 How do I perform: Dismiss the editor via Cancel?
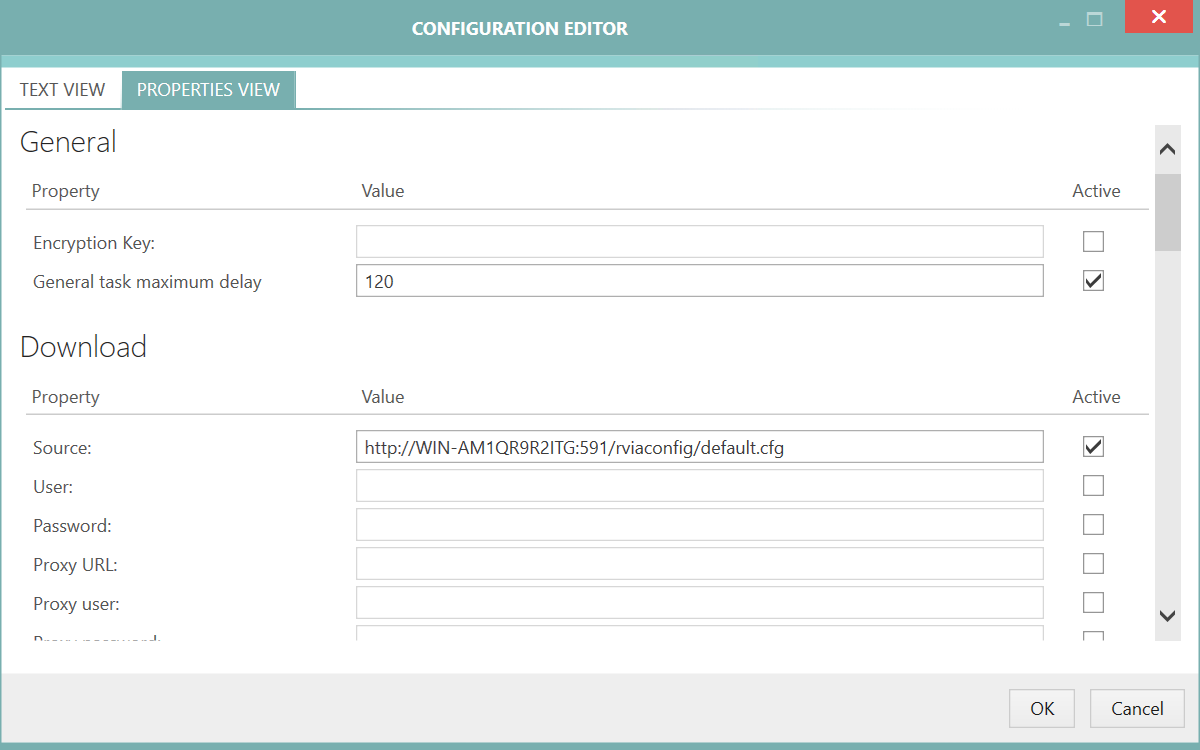click(x=1137, y=708)
